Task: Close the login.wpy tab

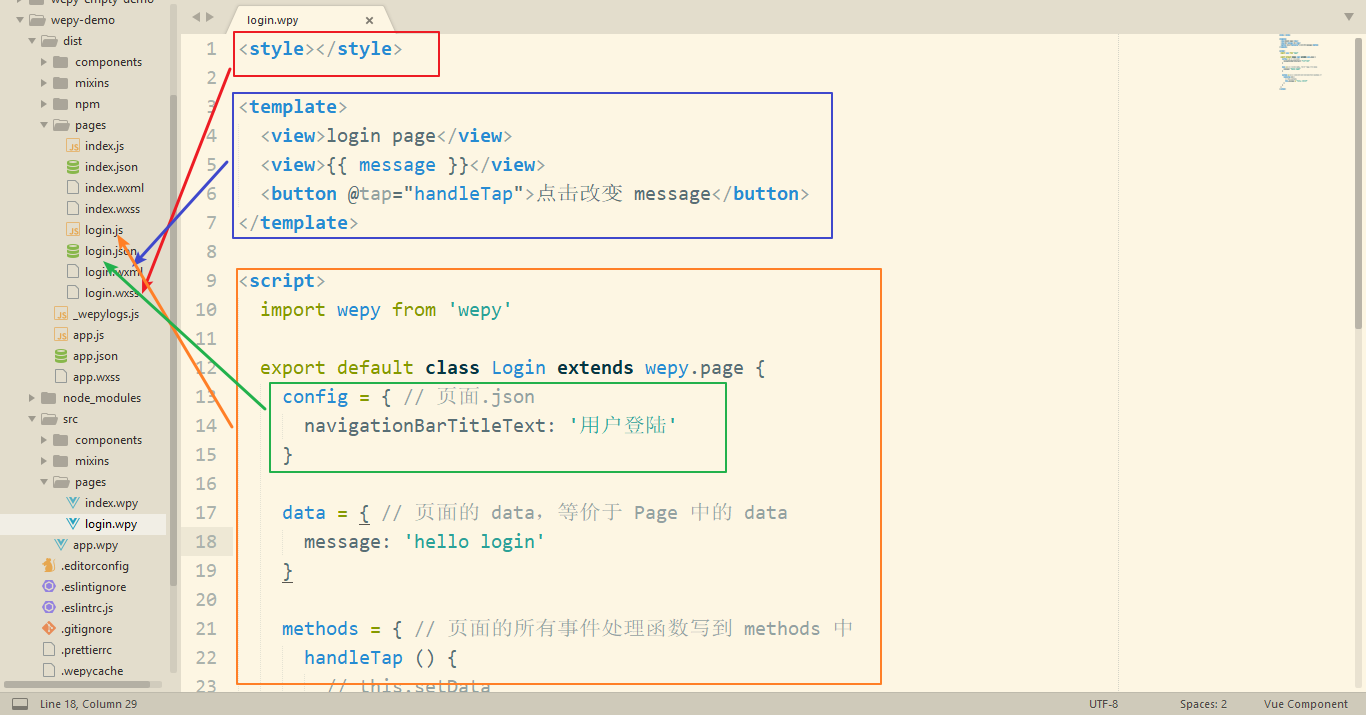Action: 369,20
